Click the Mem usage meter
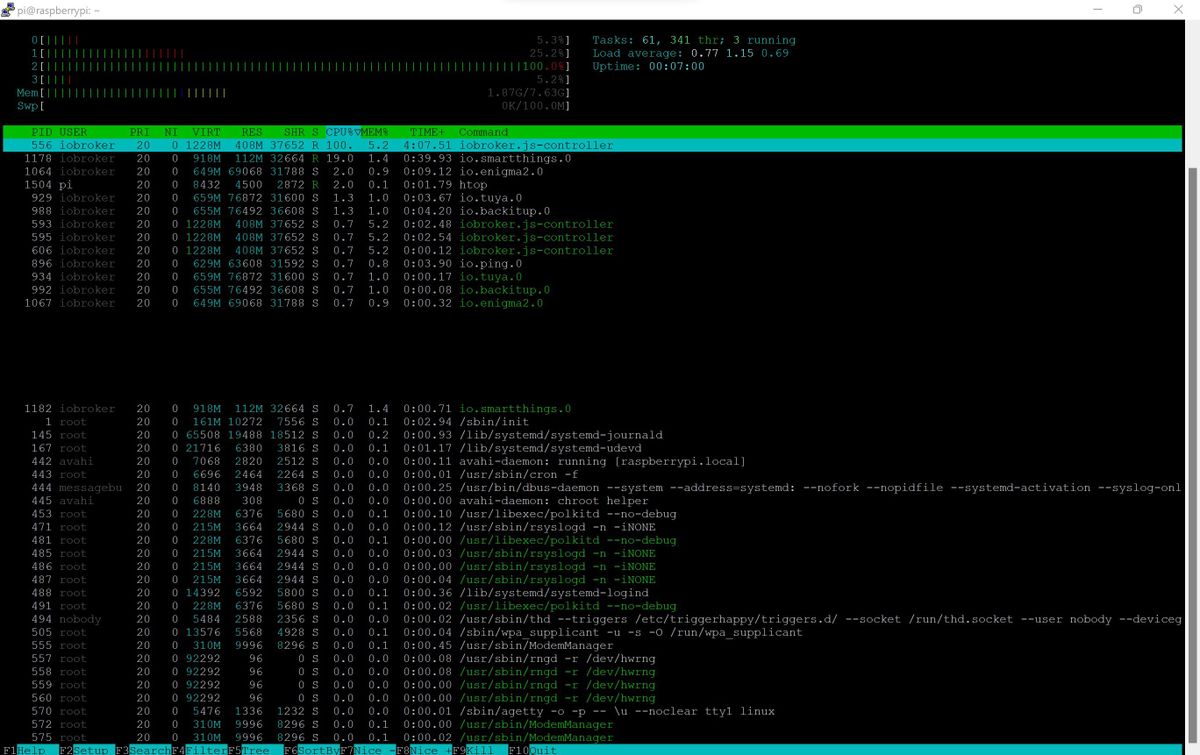This screenshot has width=1200, height=755. tap(293, 92)
